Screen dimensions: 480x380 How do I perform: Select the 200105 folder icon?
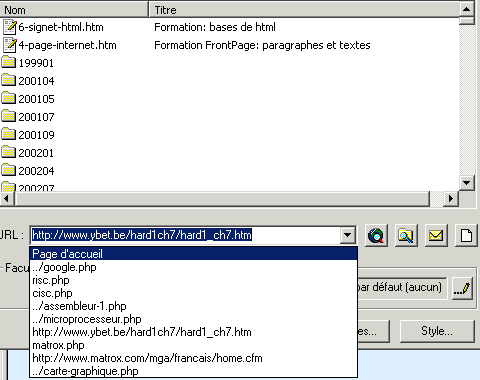(9, 98)
